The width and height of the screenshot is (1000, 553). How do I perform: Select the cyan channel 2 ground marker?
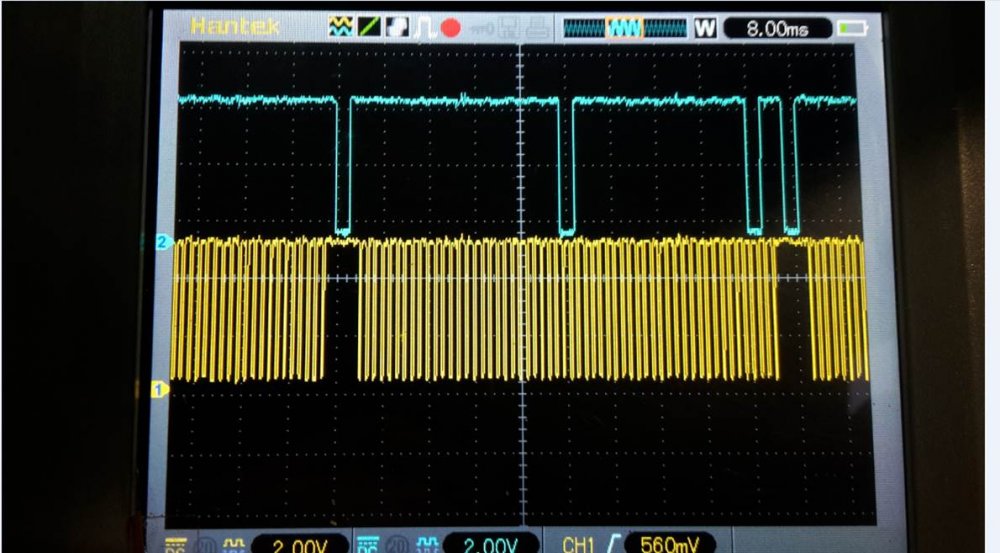164,242
